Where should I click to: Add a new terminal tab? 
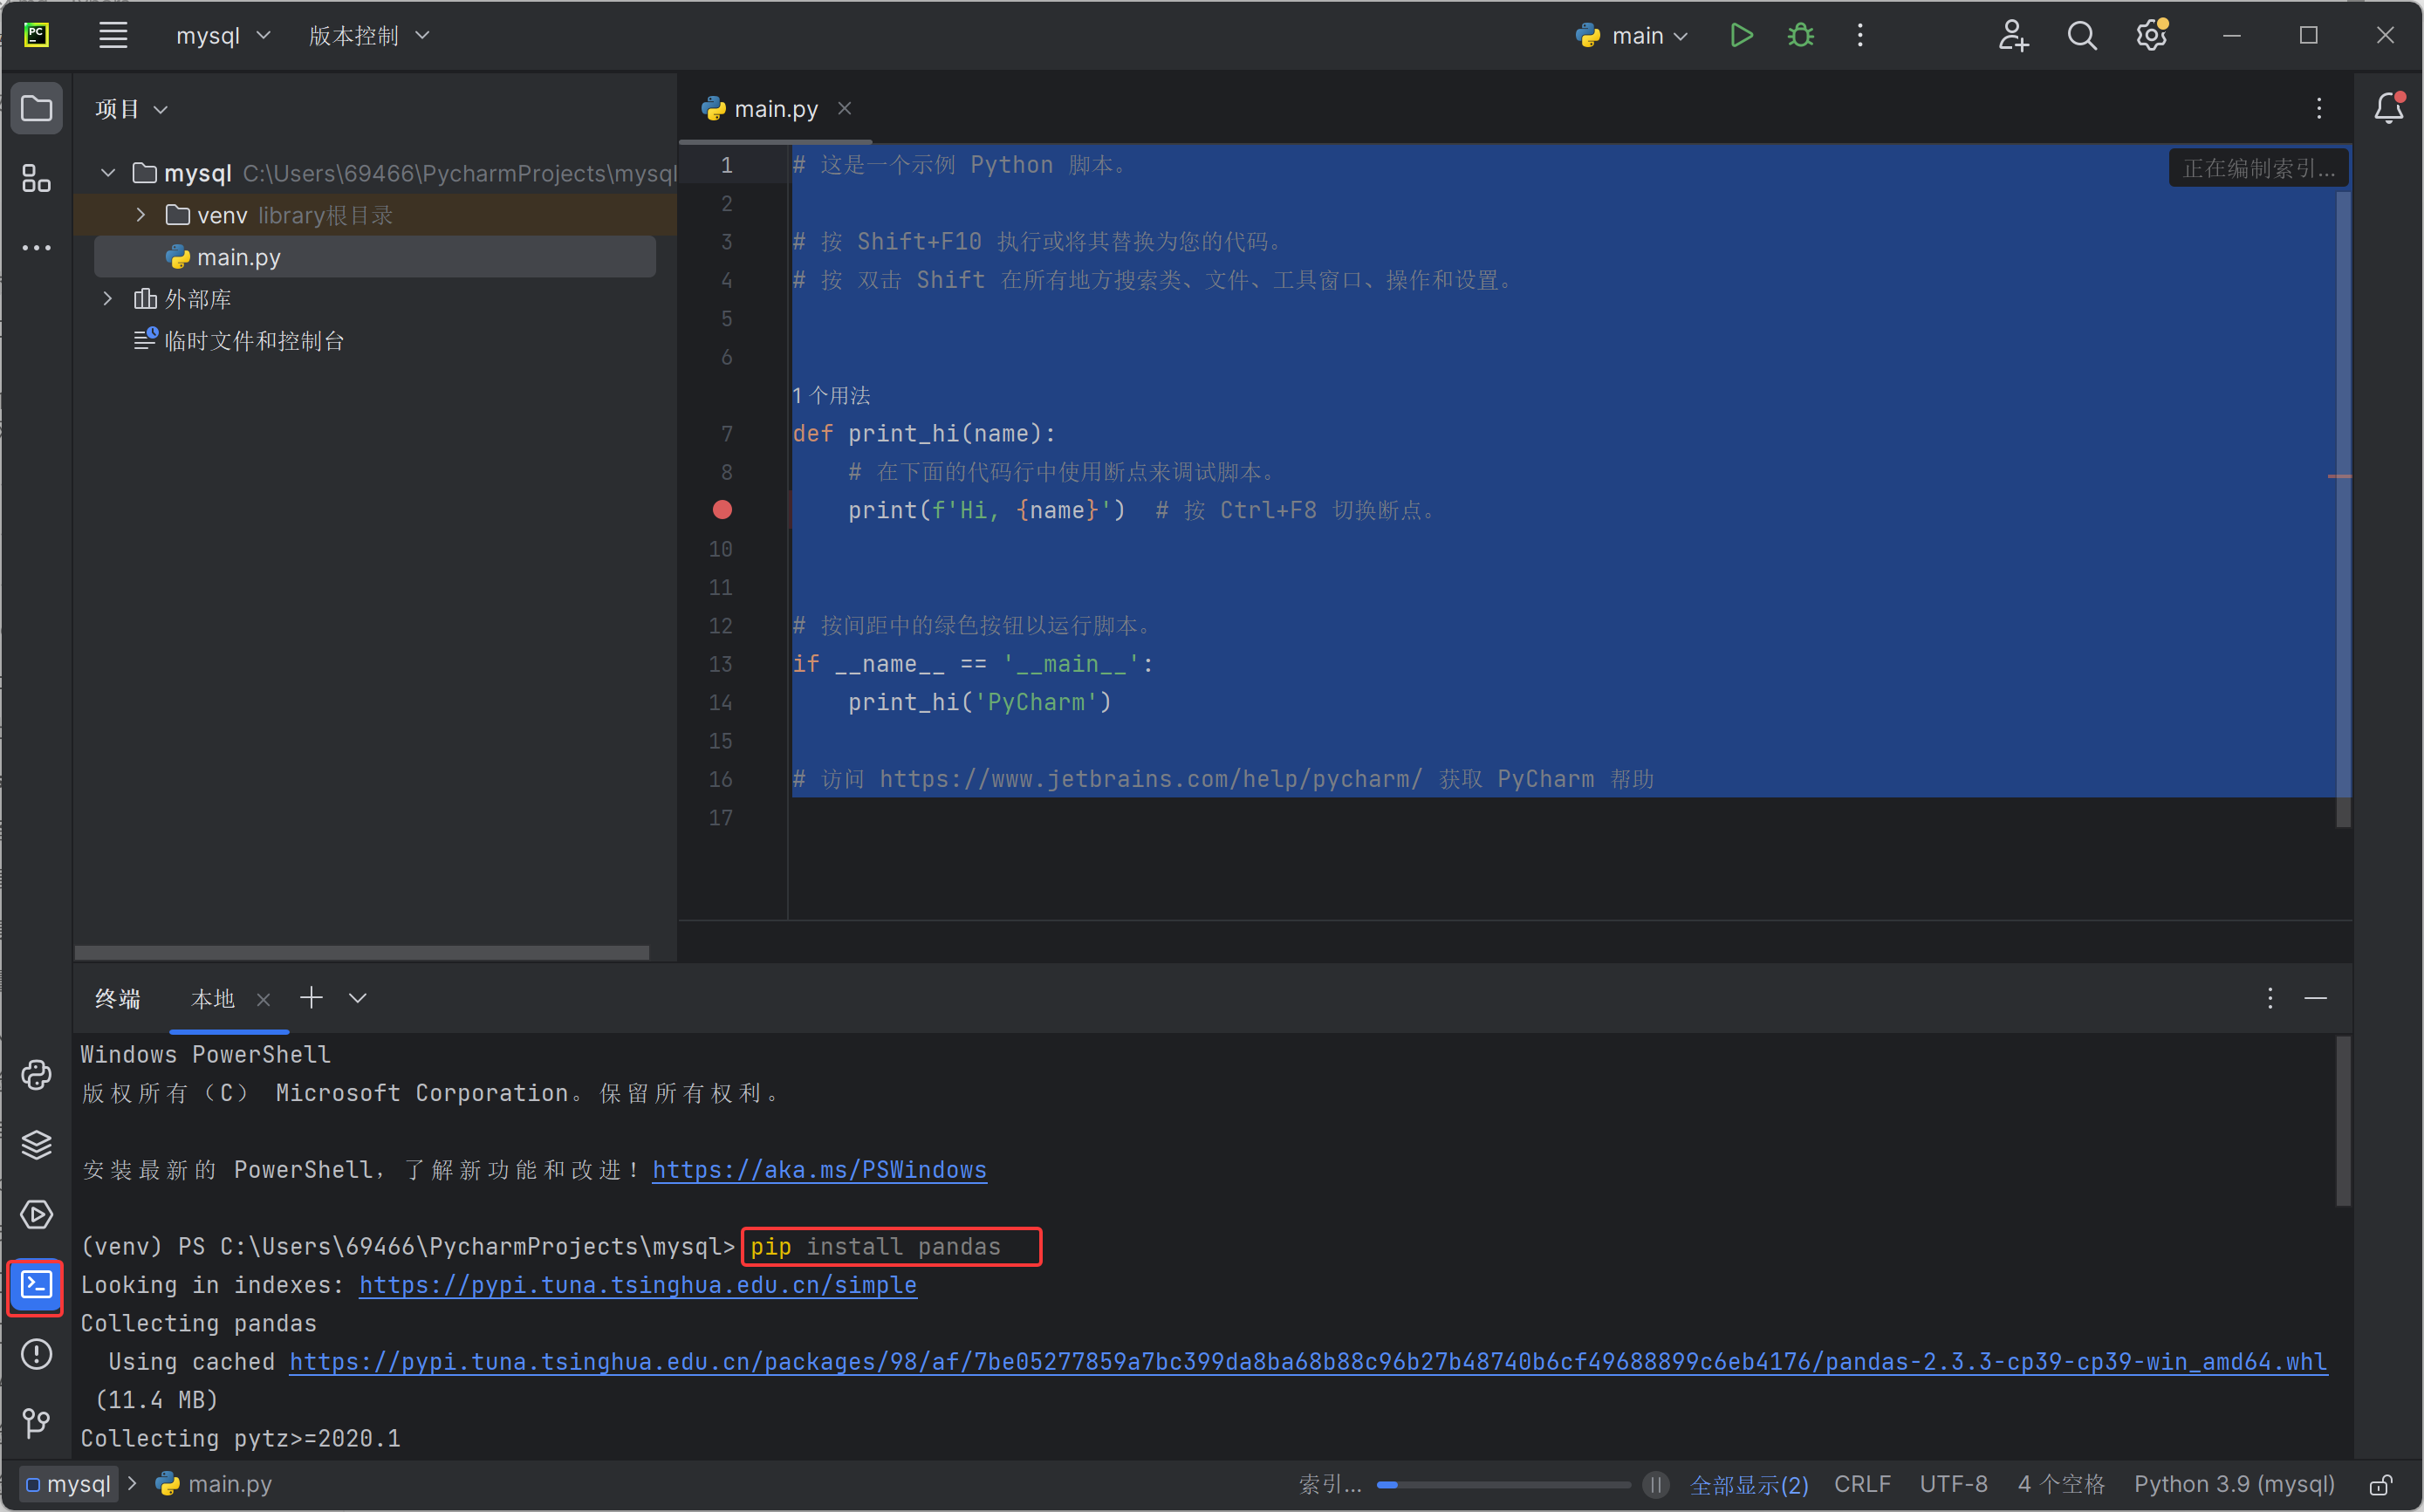[x=311, y=998]
